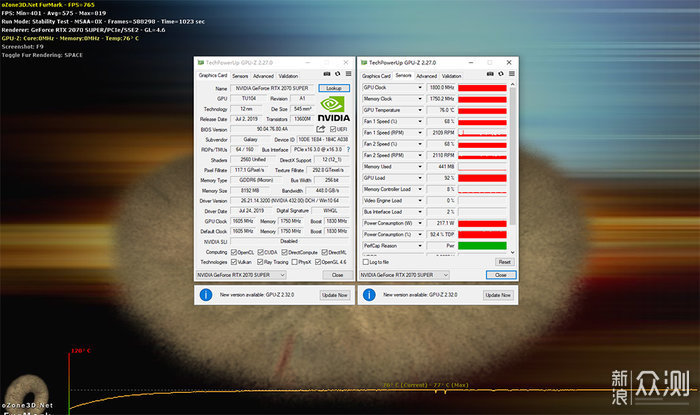Toggle the Vulkan checkbox

233,262
